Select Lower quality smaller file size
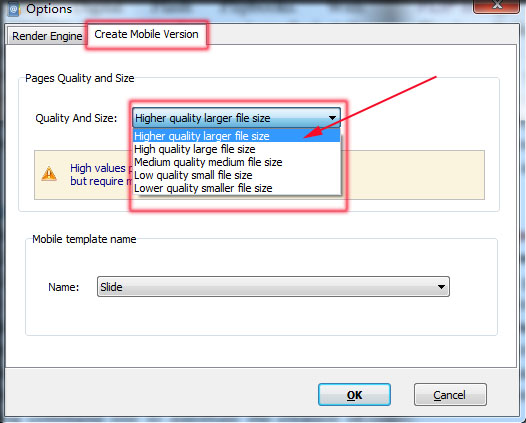The width and height of the screenshot is (526, 423). [x=236, y=188]
